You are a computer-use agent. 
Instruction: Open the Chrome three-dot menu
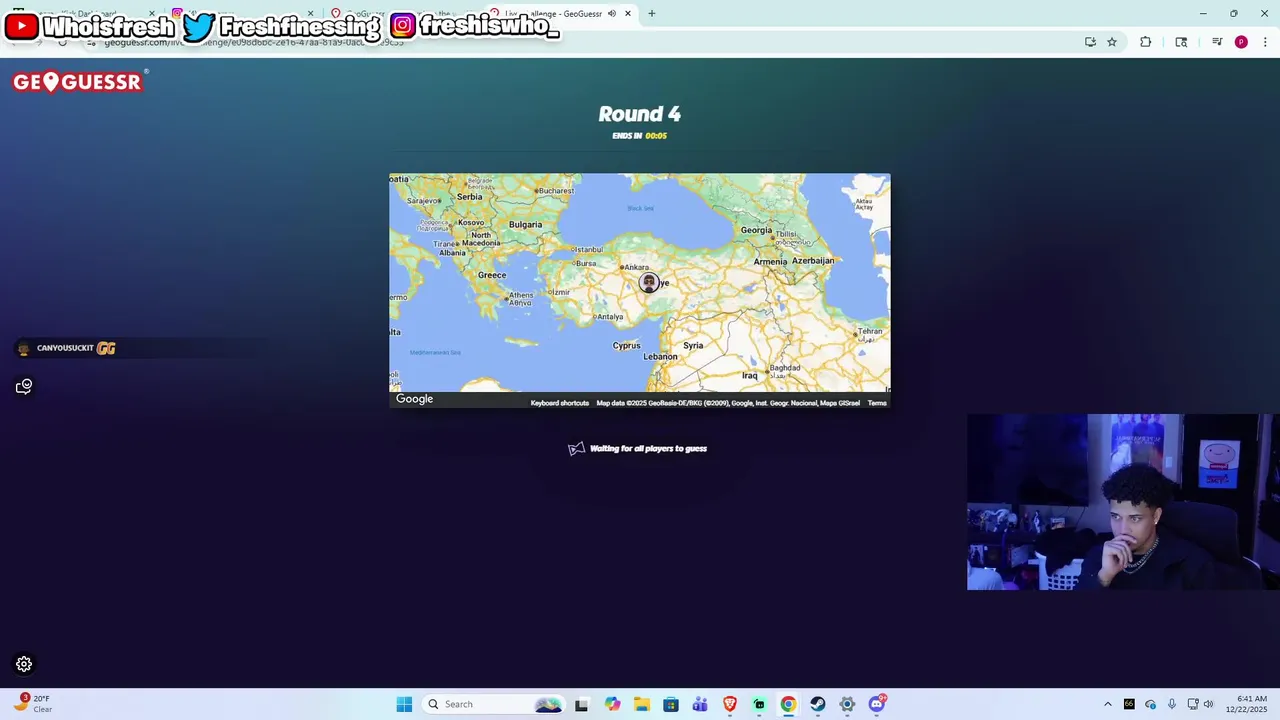(x=1265, y=42)
